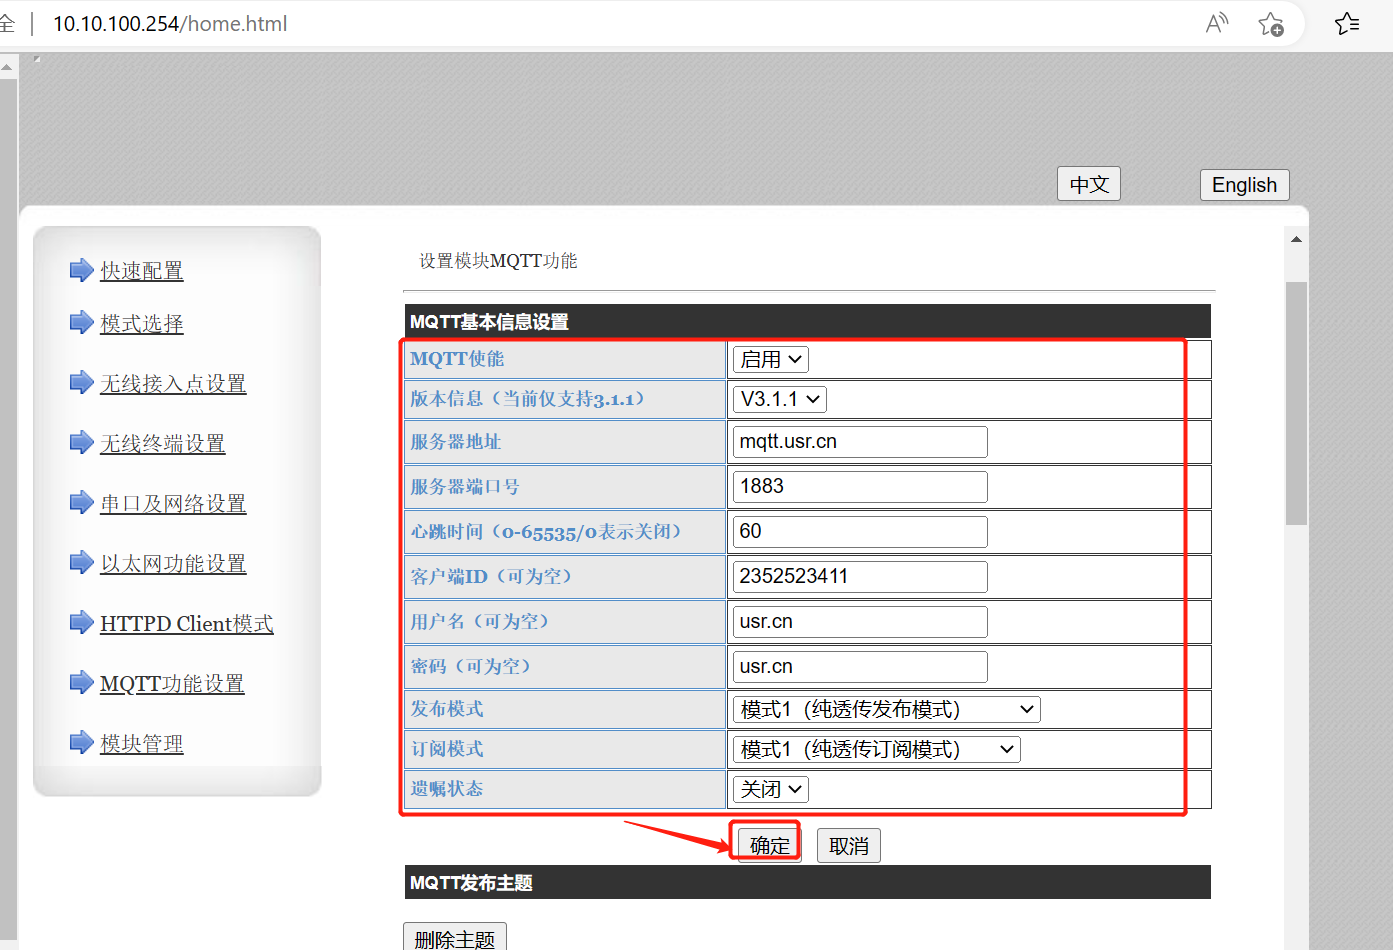This screenshot has width=1393, height=950.
Task: Expand the V3.1.1 version dropdown
Action: click(x=779, y=399)
